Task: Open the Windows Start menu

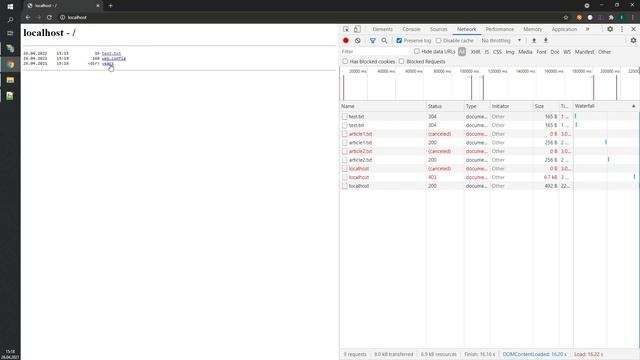Action: tap(10, 6)
